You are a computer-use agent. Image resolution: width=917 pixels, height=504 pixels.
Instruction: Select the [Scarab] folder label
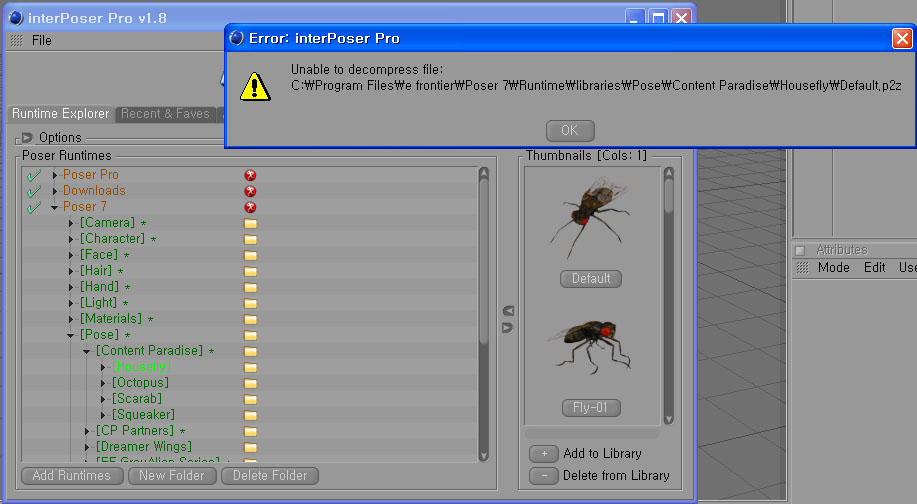point(137,399)
